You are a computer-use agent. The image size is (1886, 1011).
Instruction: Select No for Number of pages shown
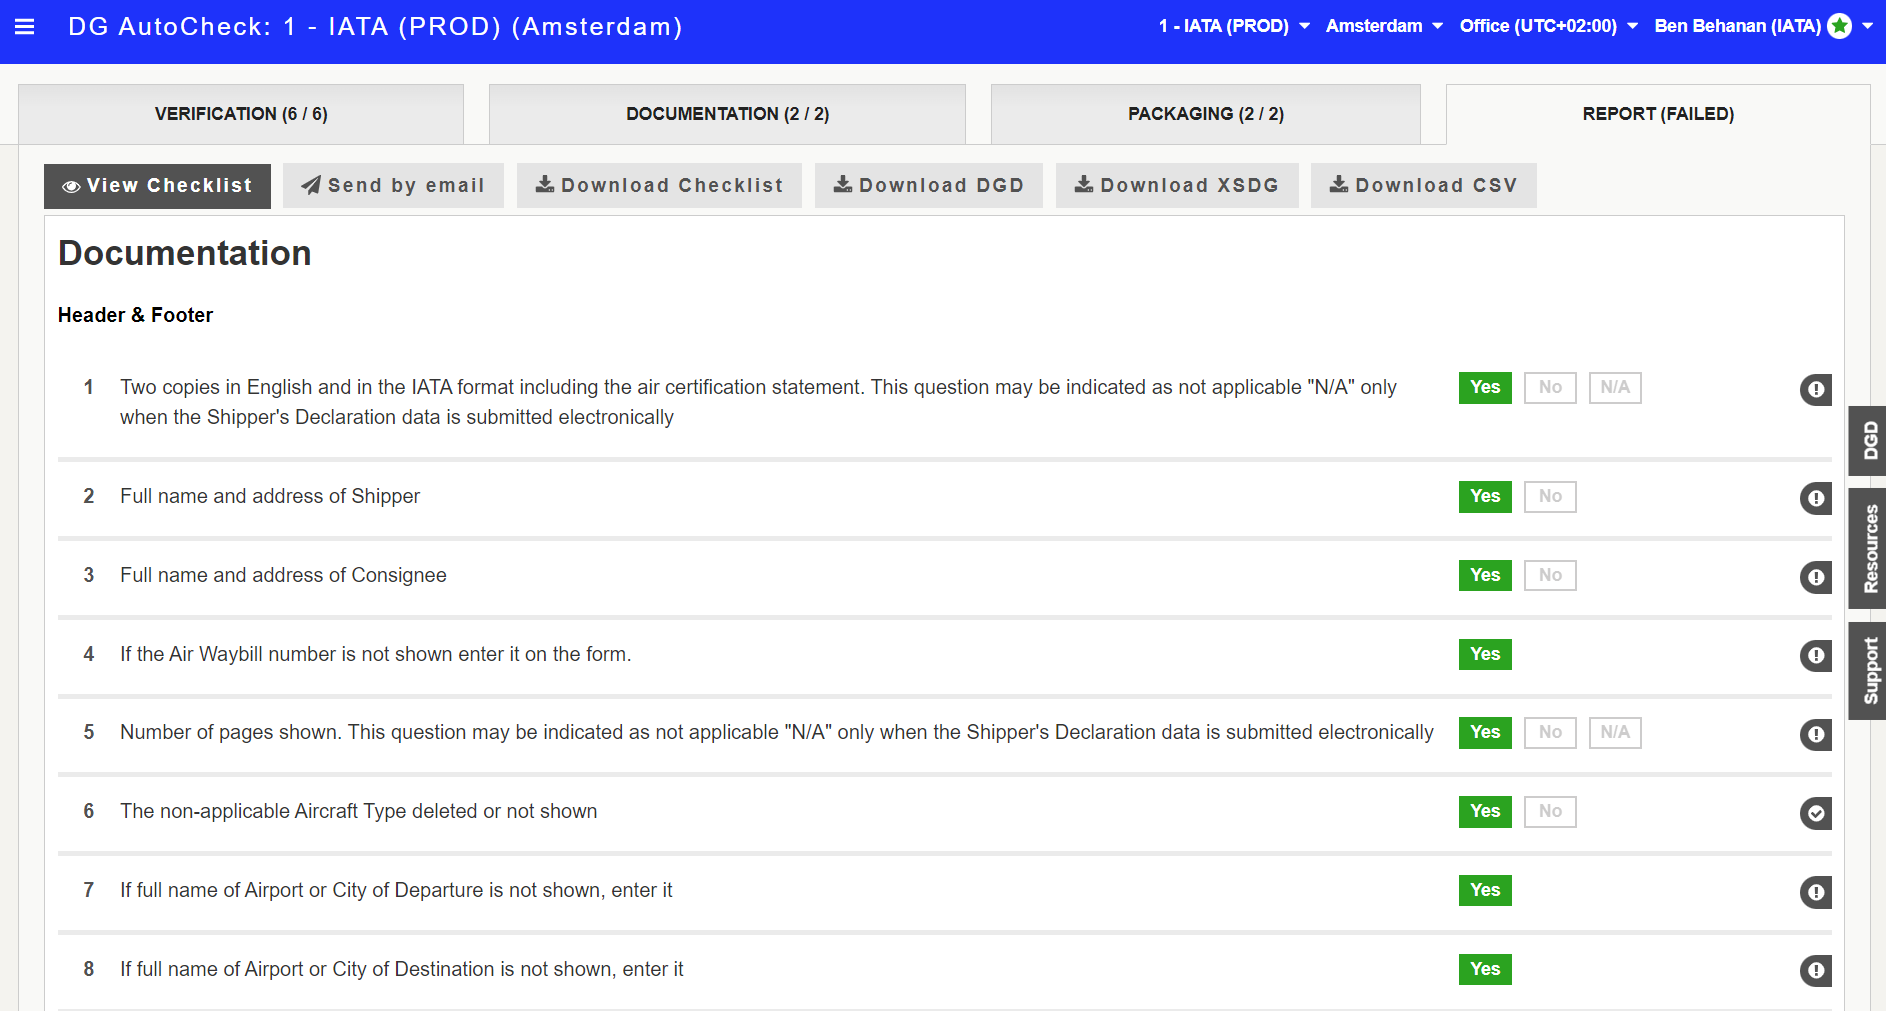1550,733
